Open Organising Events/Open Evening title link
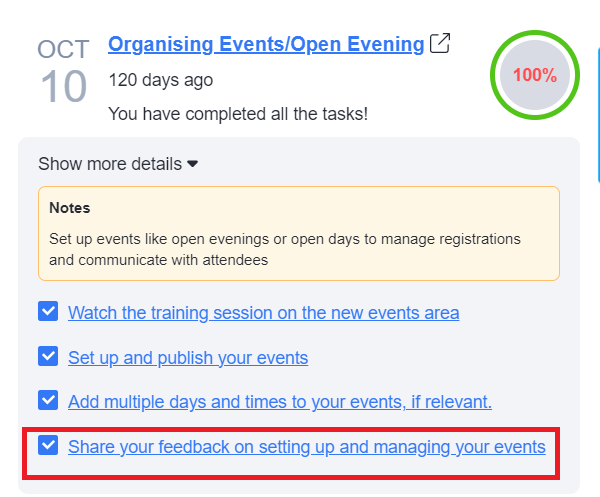 point(266,44)
